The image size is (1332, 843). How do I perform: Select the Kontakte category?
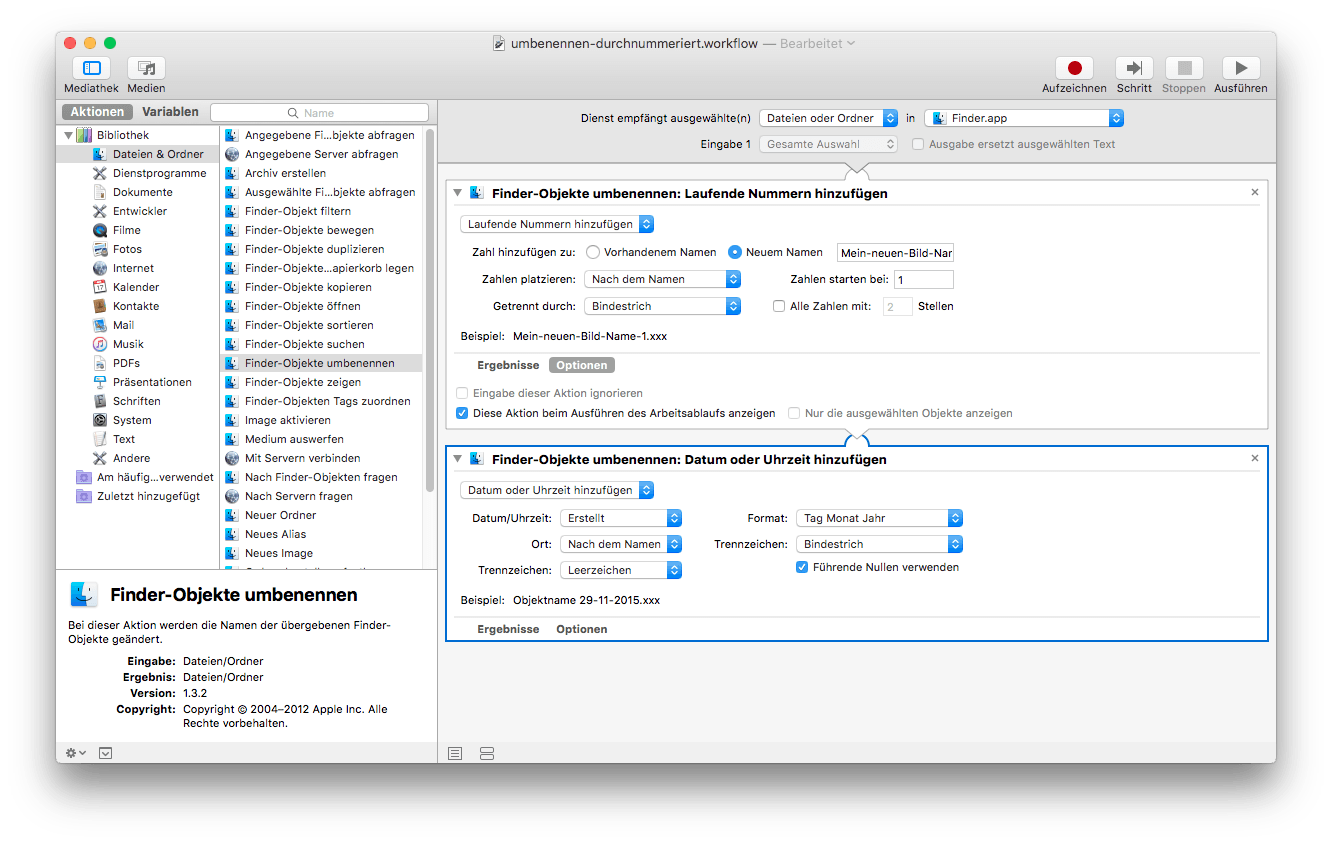(x=136, y=306)
